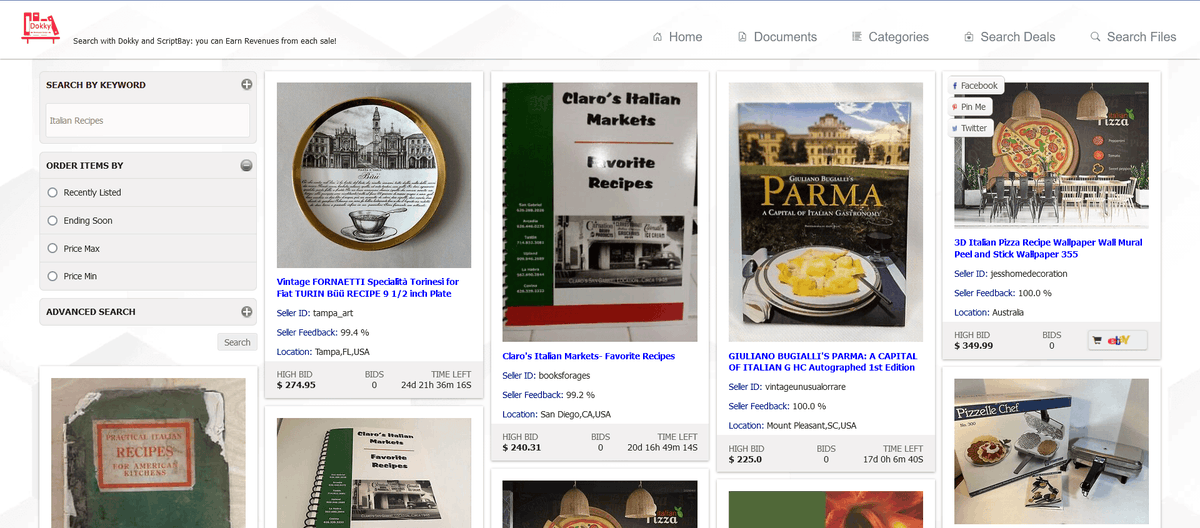The height and width of the screenshot is (528, 1200).
Task: Click the $ 225.0 high bid value
Action: click(x=745, y=459)
